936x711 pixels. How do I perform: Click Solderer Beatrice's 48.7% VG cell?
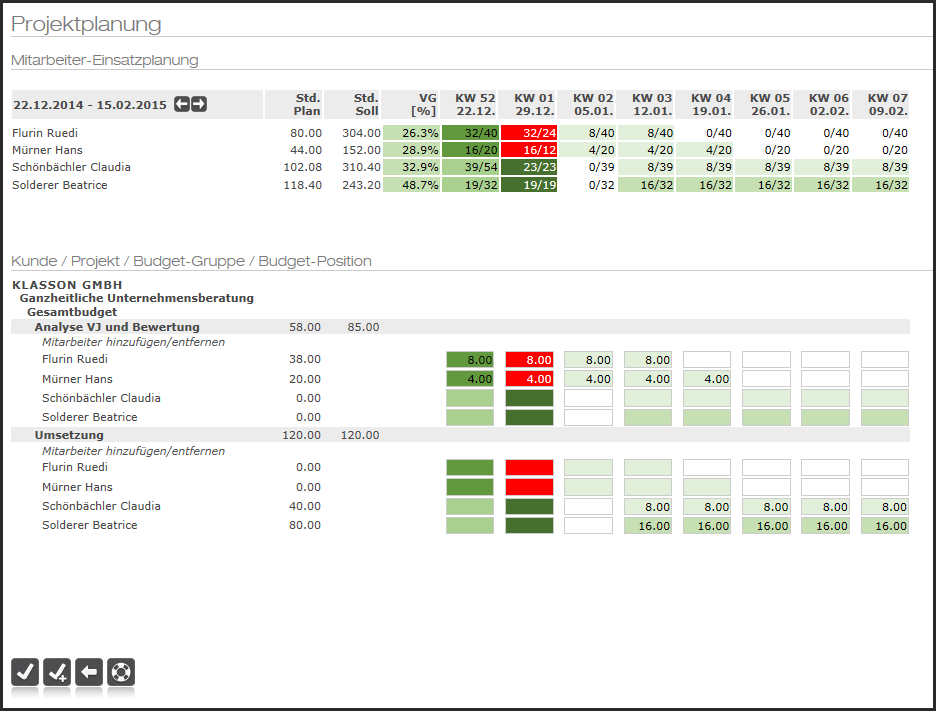411,184
